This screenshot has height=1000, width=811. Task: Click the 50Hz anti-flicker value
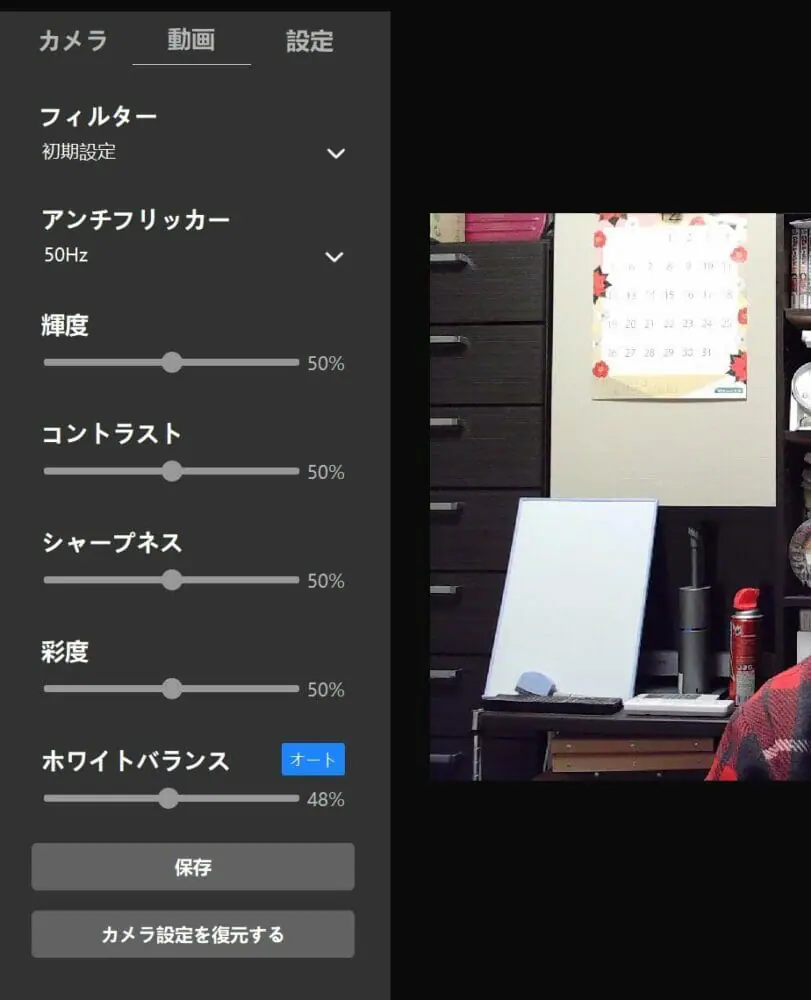click(x=66, y=255)
